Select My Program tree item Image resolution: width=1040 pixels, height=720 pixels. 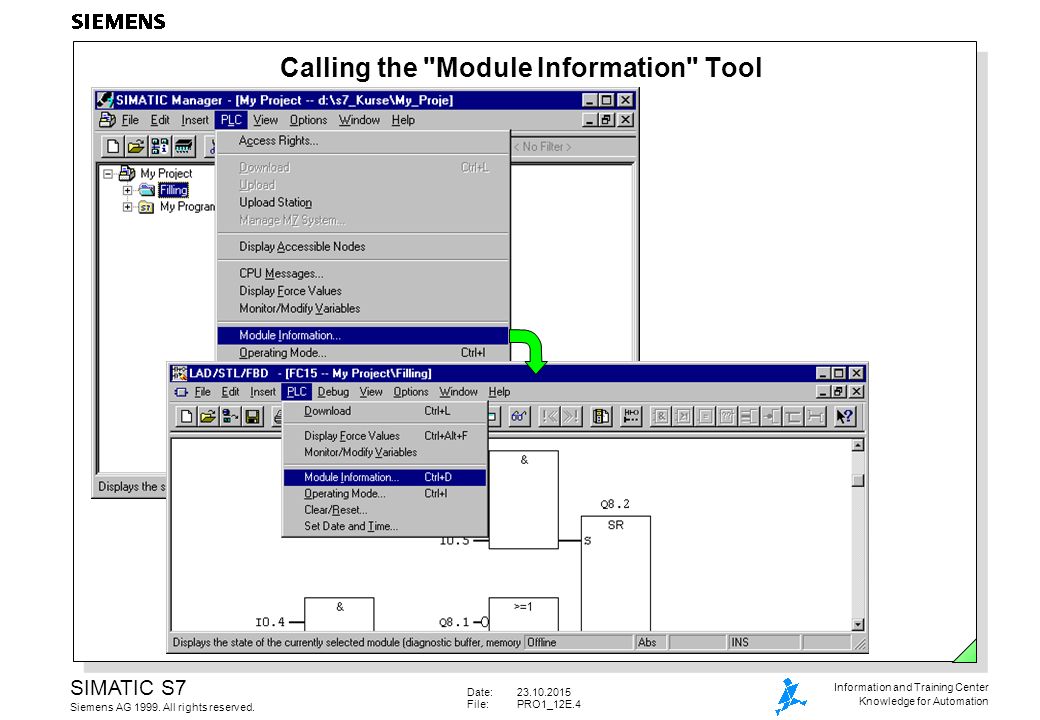[x=187, y=207]
